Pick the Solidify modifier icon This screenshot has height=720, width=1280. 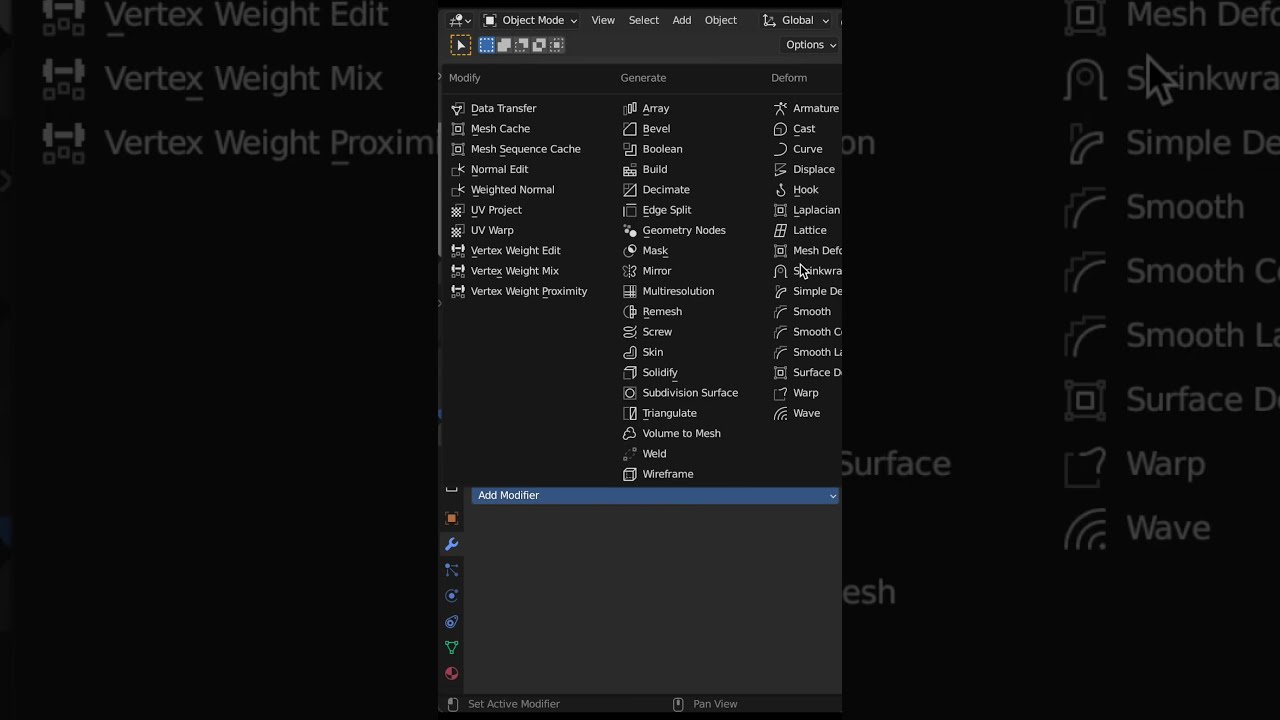(630, 372)
